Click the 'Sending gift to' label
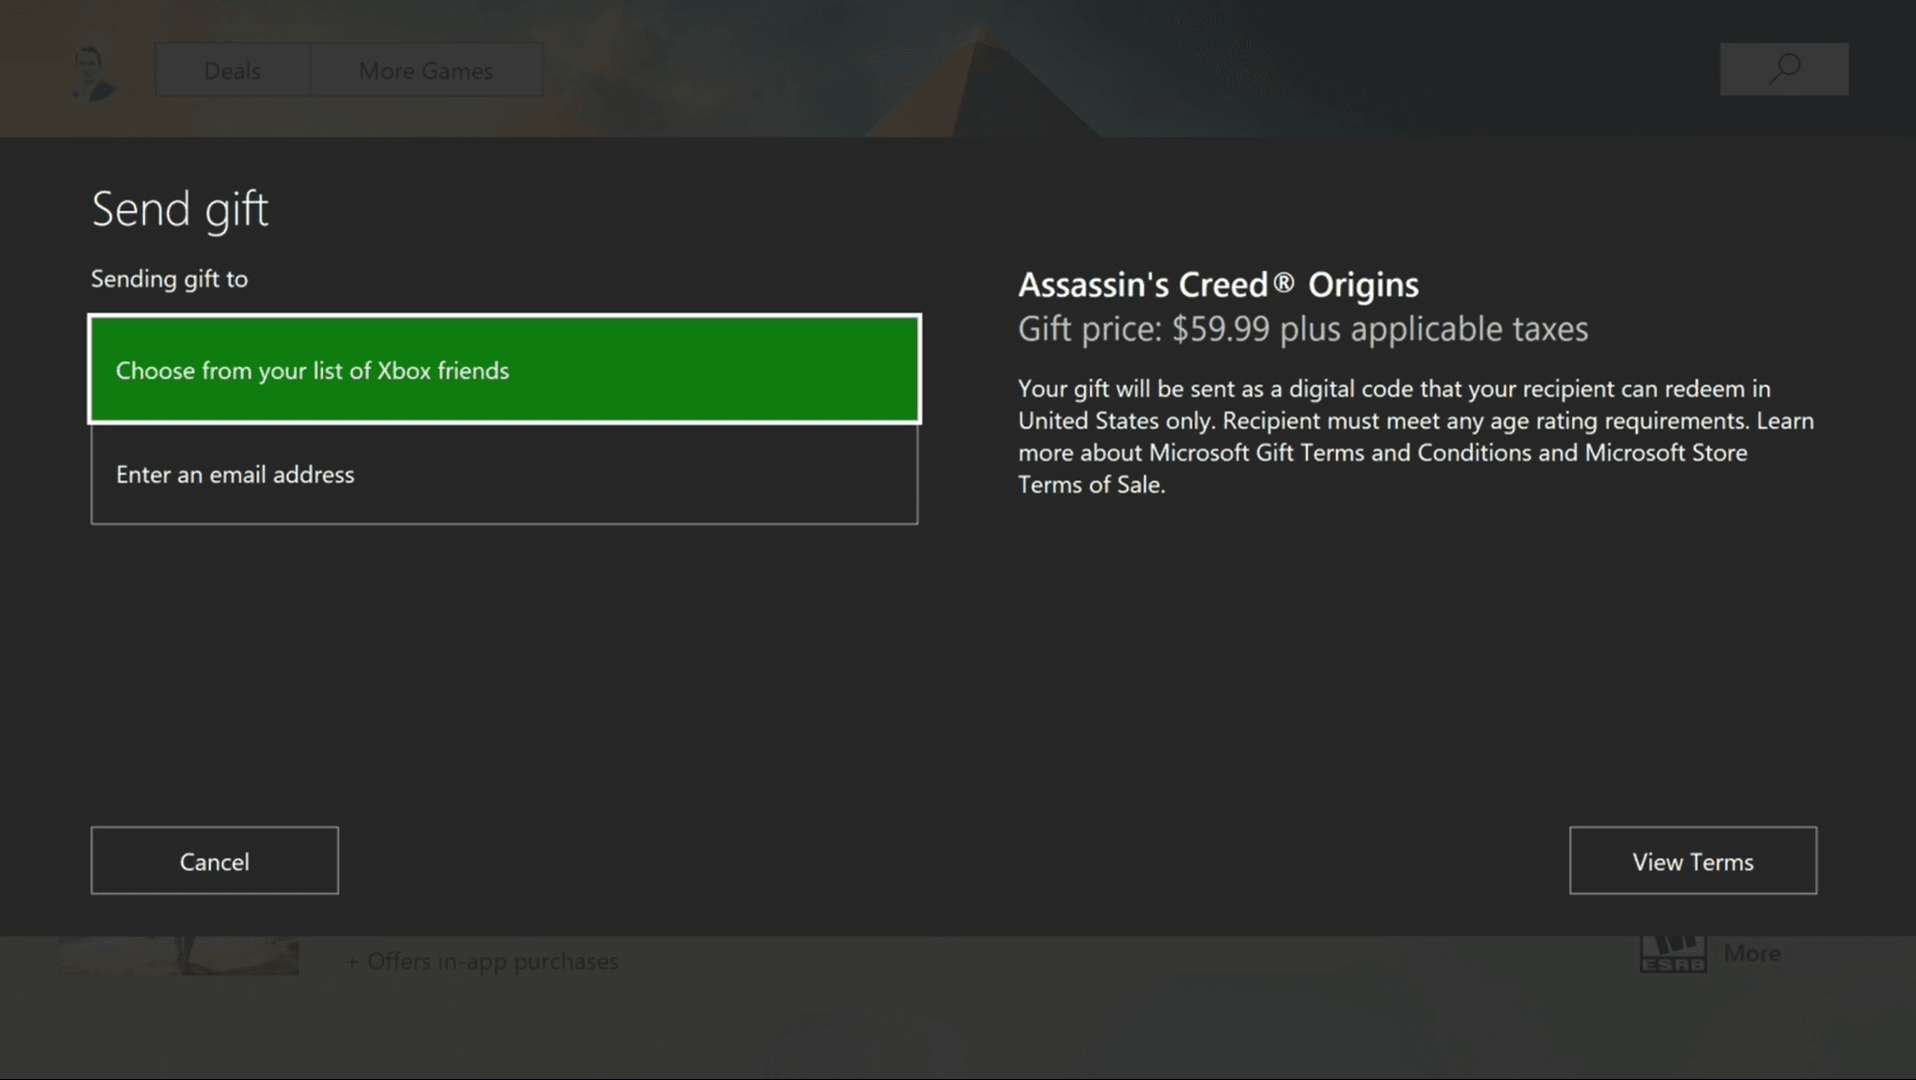 click(x=169, y=279)
